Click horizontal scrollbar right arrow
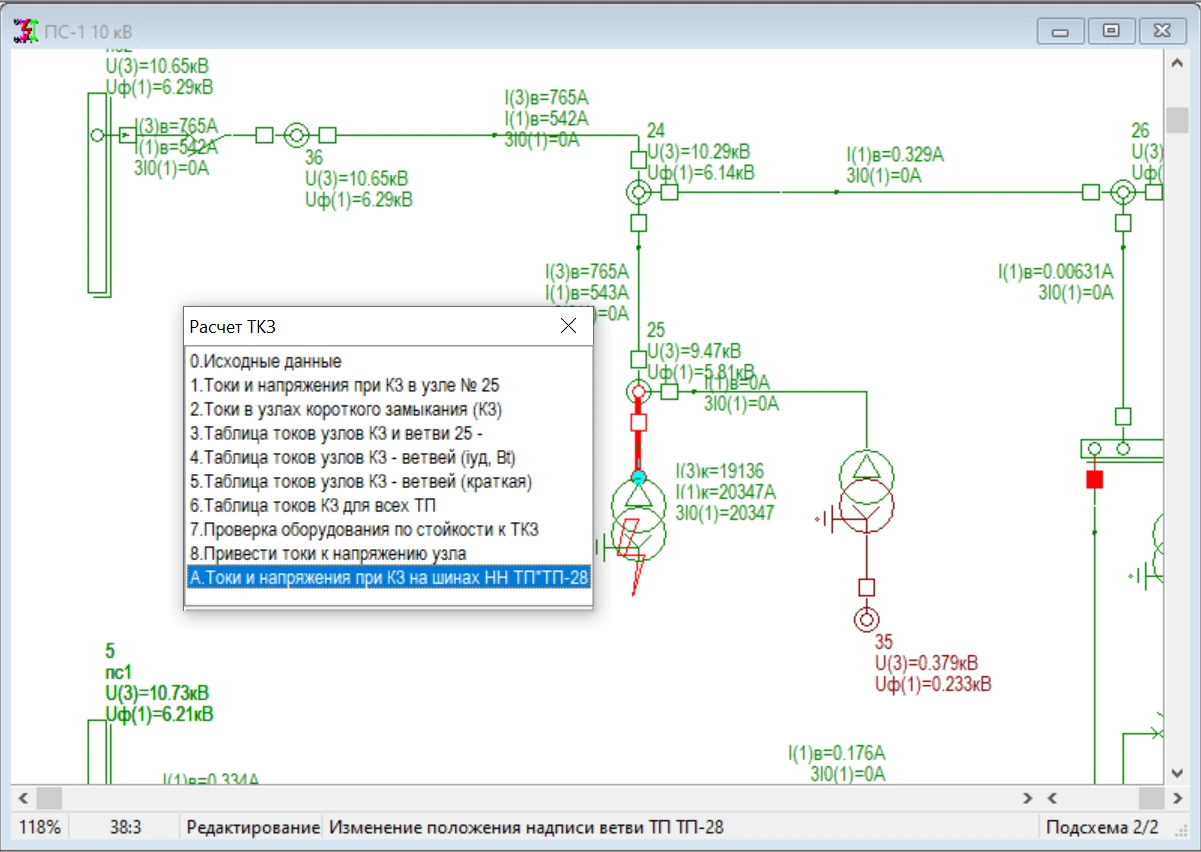 [1027, 798]
